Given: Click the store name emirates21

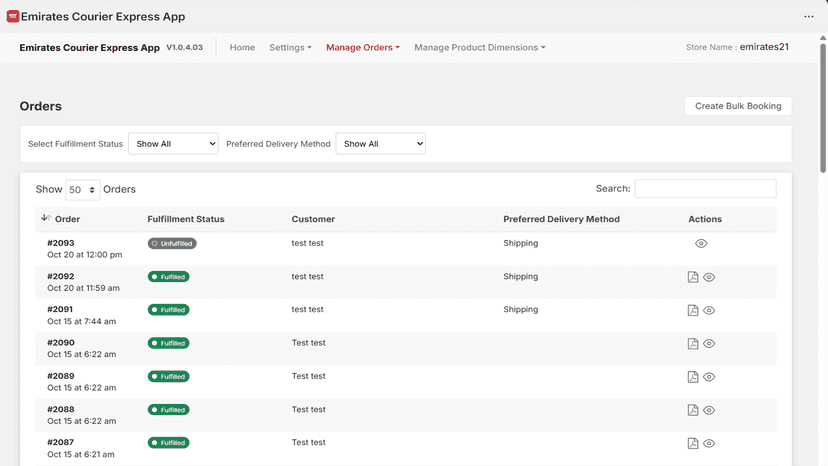Looking at the screenshot, I should pos(764,47).
